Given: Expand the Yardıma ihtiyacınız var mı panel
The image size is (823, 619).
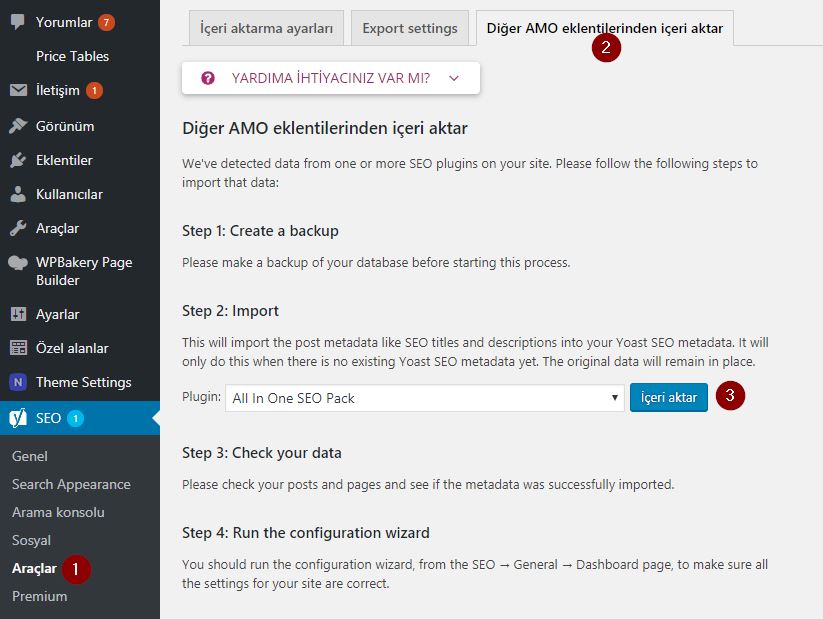Looking at the screenshot, I should point(331,78).
